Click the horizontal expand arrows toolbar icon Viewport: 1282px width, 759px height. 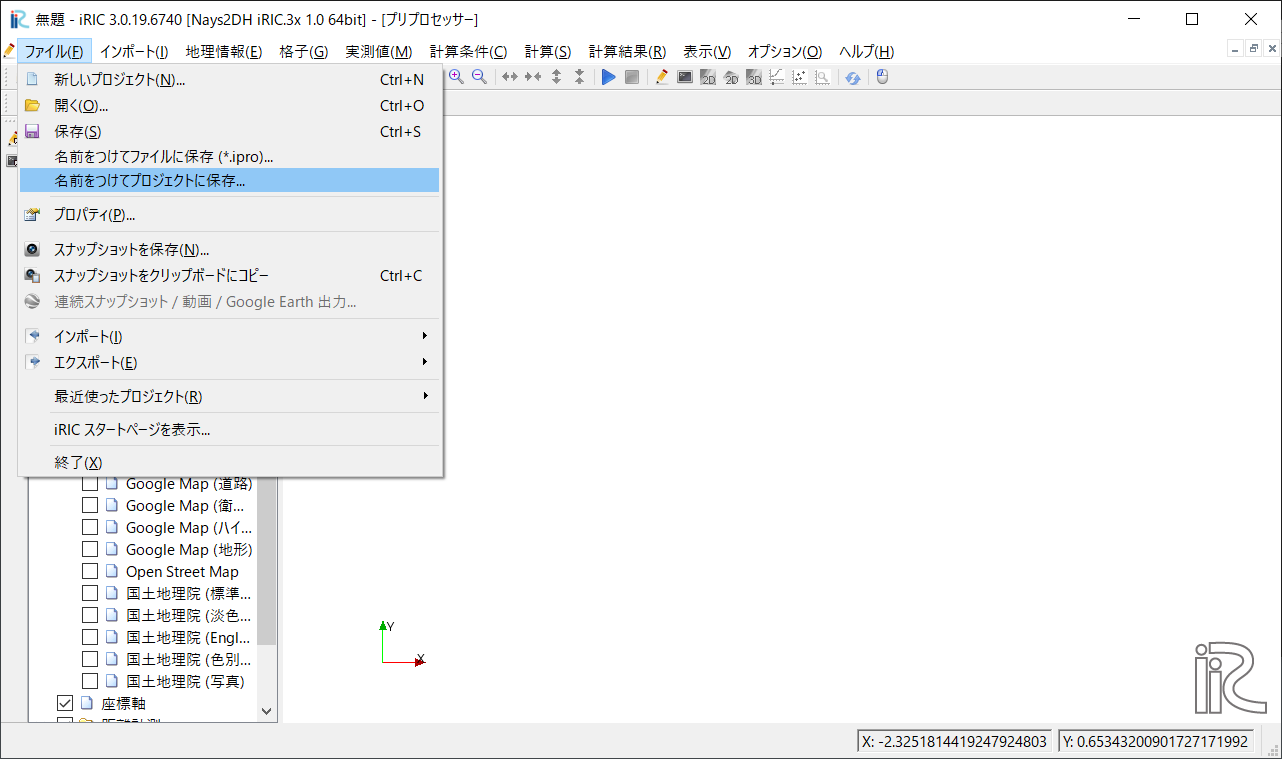tap(510, 77)
